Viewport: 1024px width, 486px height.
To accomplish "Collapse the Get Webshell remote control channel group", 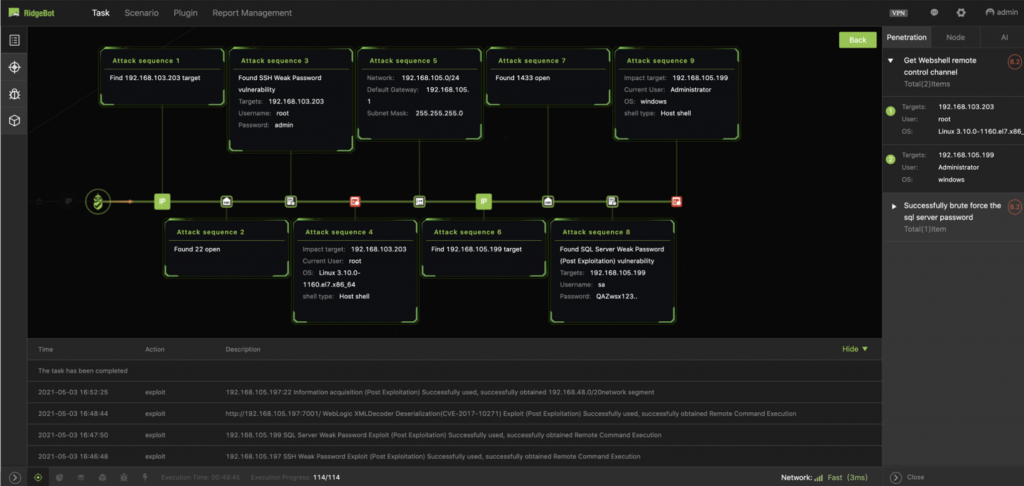I will click(891, 60).
